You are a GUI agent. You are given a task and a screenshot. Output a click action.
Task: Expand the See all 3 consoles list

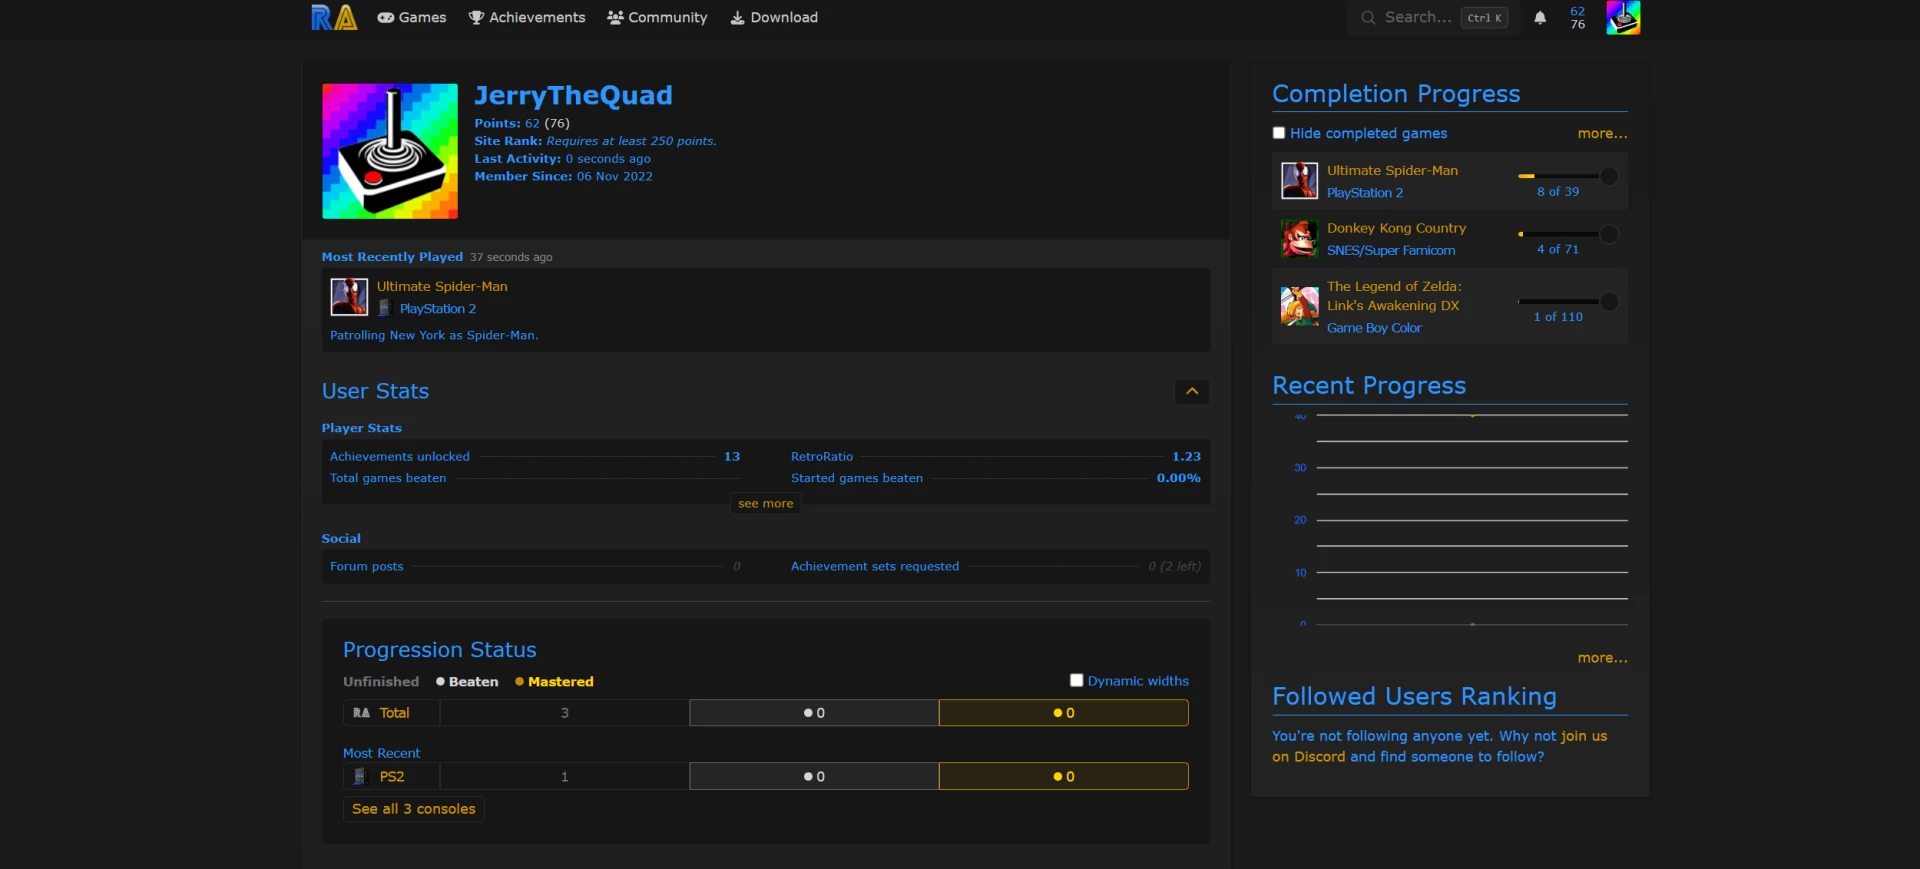click(413, 809)
